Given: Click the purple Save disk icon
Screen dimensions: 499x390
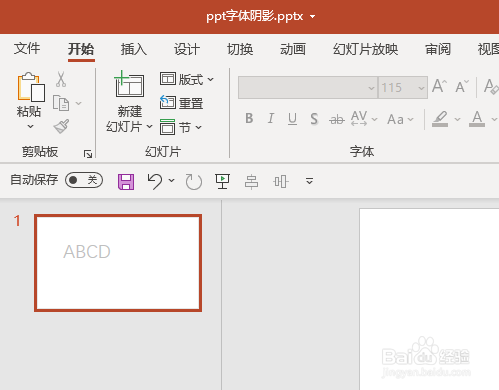Looking at the screenshot, I should [x=126, y=182].
